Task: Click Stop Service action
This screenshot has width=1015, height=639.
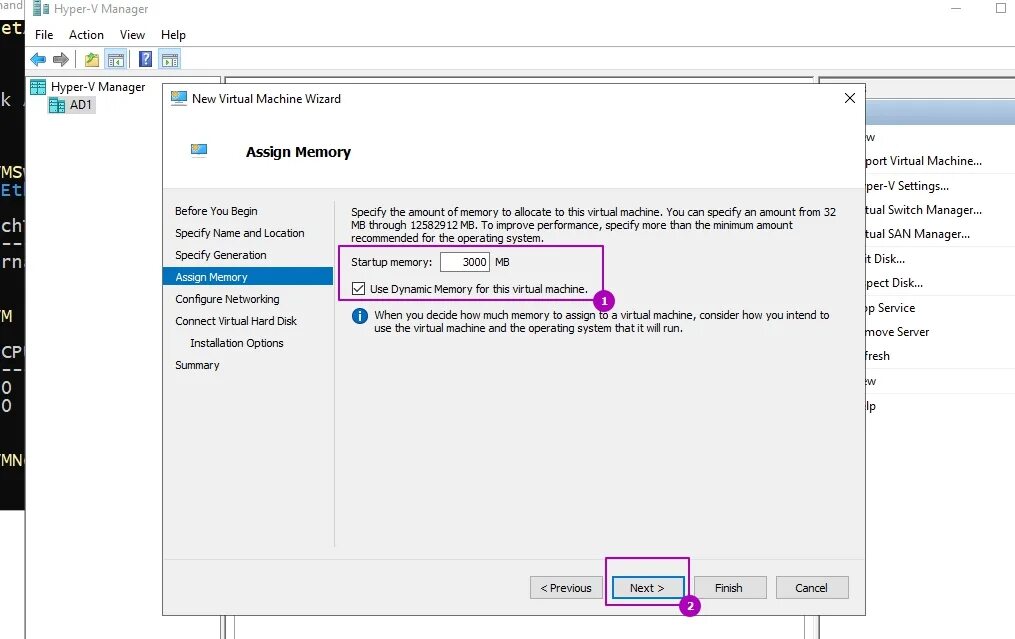Action: tap(891, 308)
